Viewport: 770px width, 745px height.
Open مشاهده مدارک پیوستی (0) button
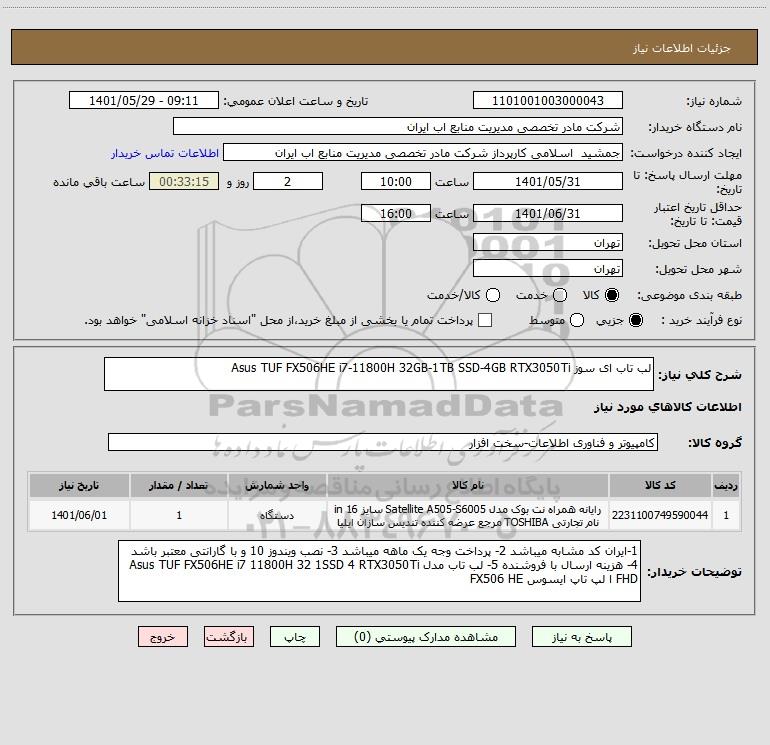click(426, 637)
